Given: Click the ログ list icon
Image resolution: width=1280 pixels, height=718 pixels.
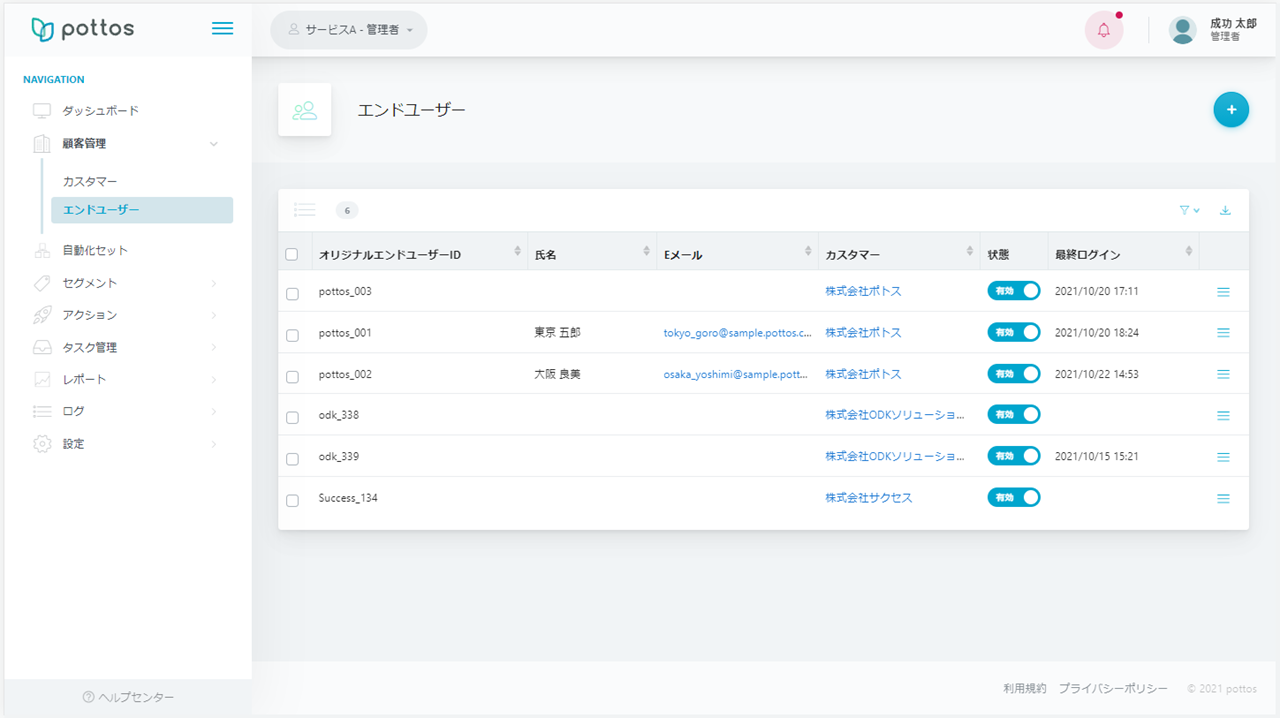Looking at the screenshot, I should pyautogui.click(x=42, y=411).
